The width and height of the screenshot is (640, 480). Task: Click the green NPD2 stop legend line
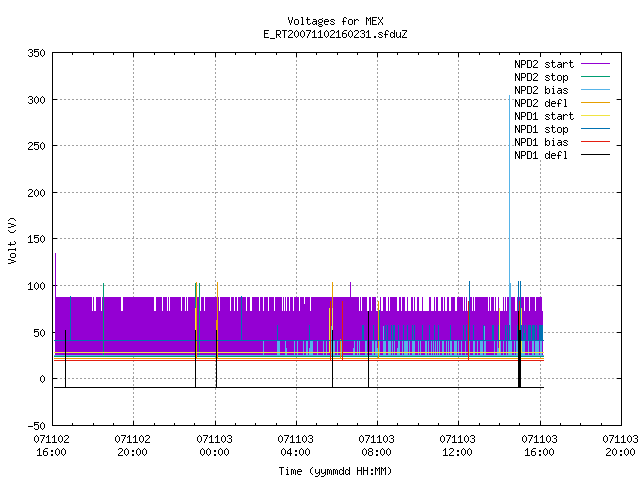coord(595,77)
